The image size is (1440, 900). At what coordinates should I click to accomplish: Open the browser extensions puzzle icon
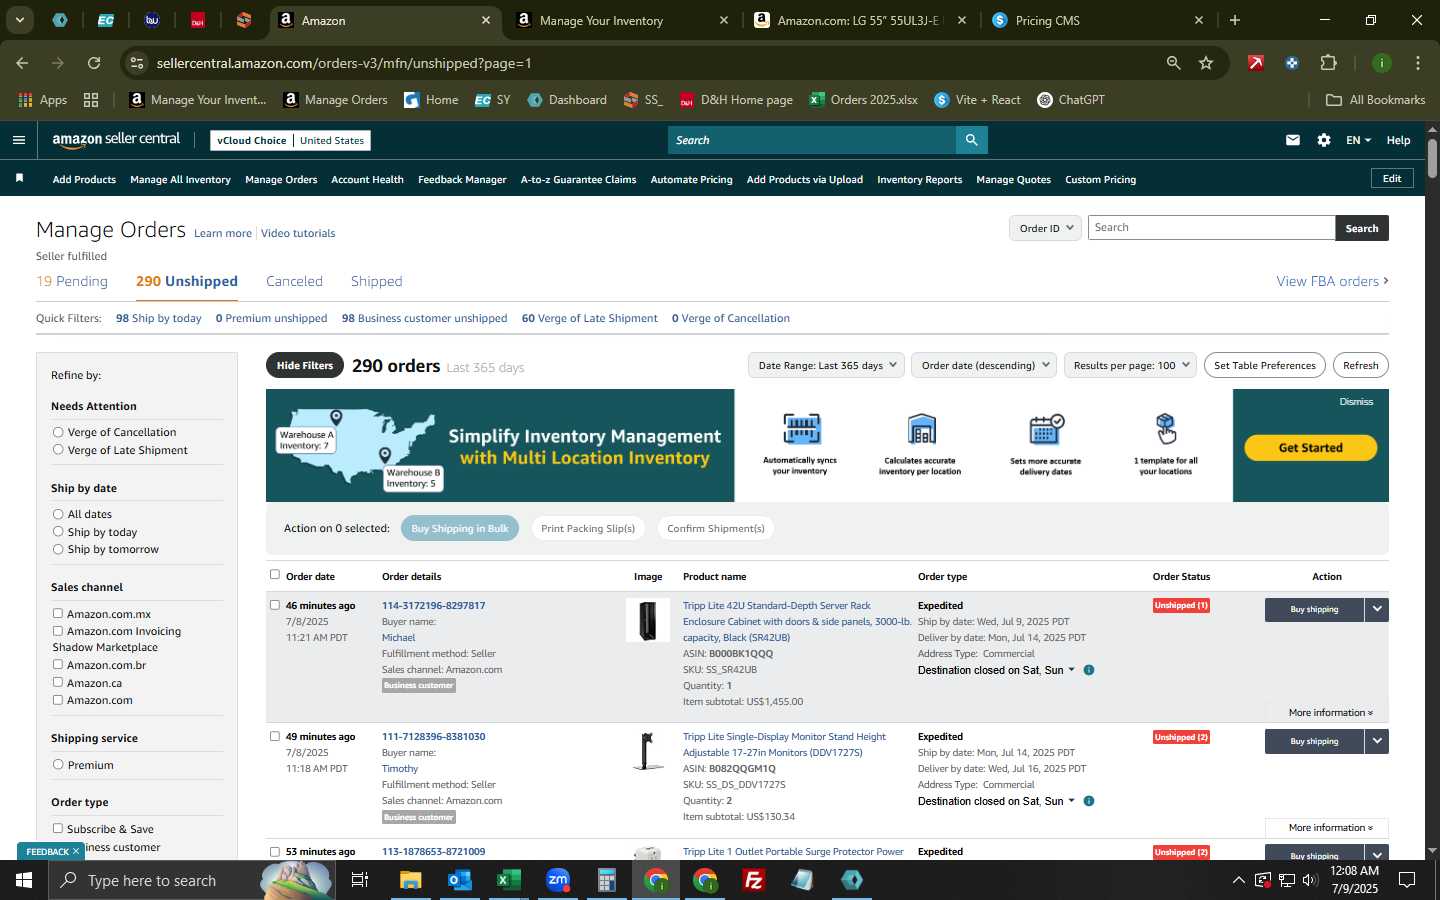pos(1328,63)
